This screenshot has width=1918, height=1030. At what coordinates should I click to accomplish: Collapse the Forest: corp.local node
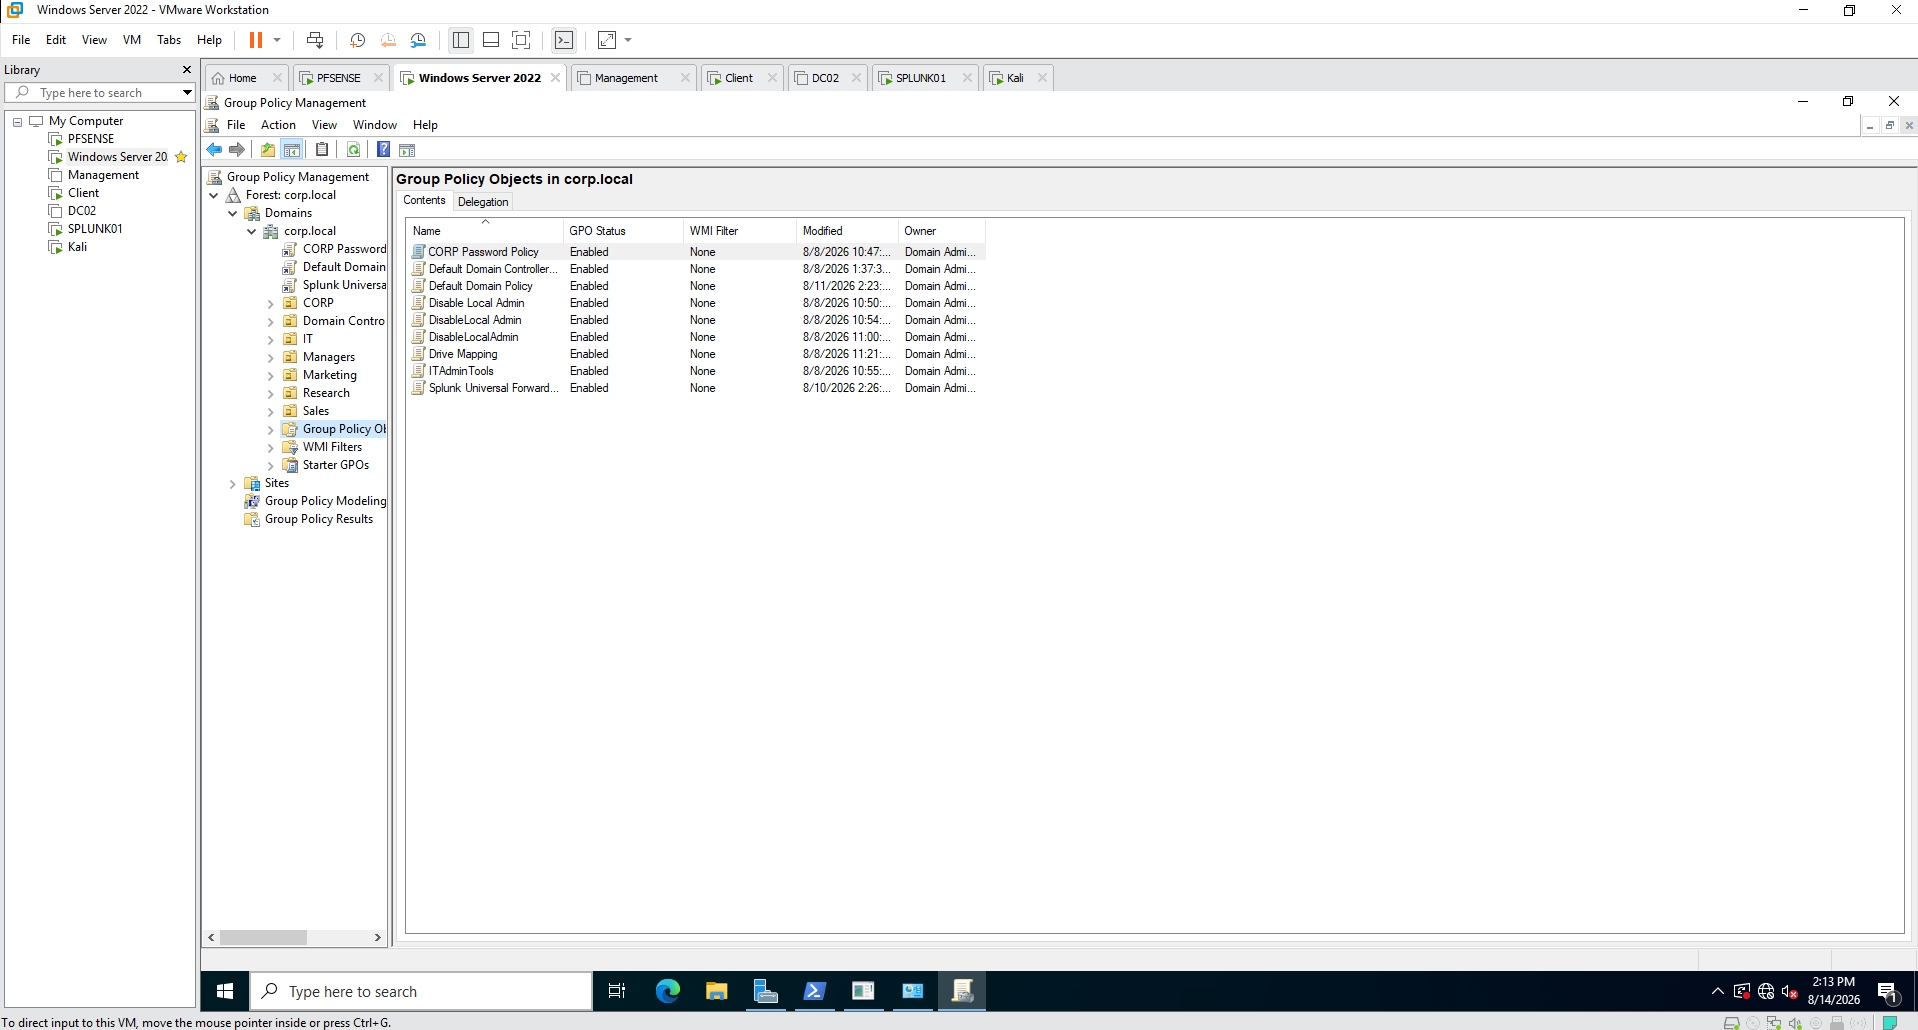pos(214,196)
